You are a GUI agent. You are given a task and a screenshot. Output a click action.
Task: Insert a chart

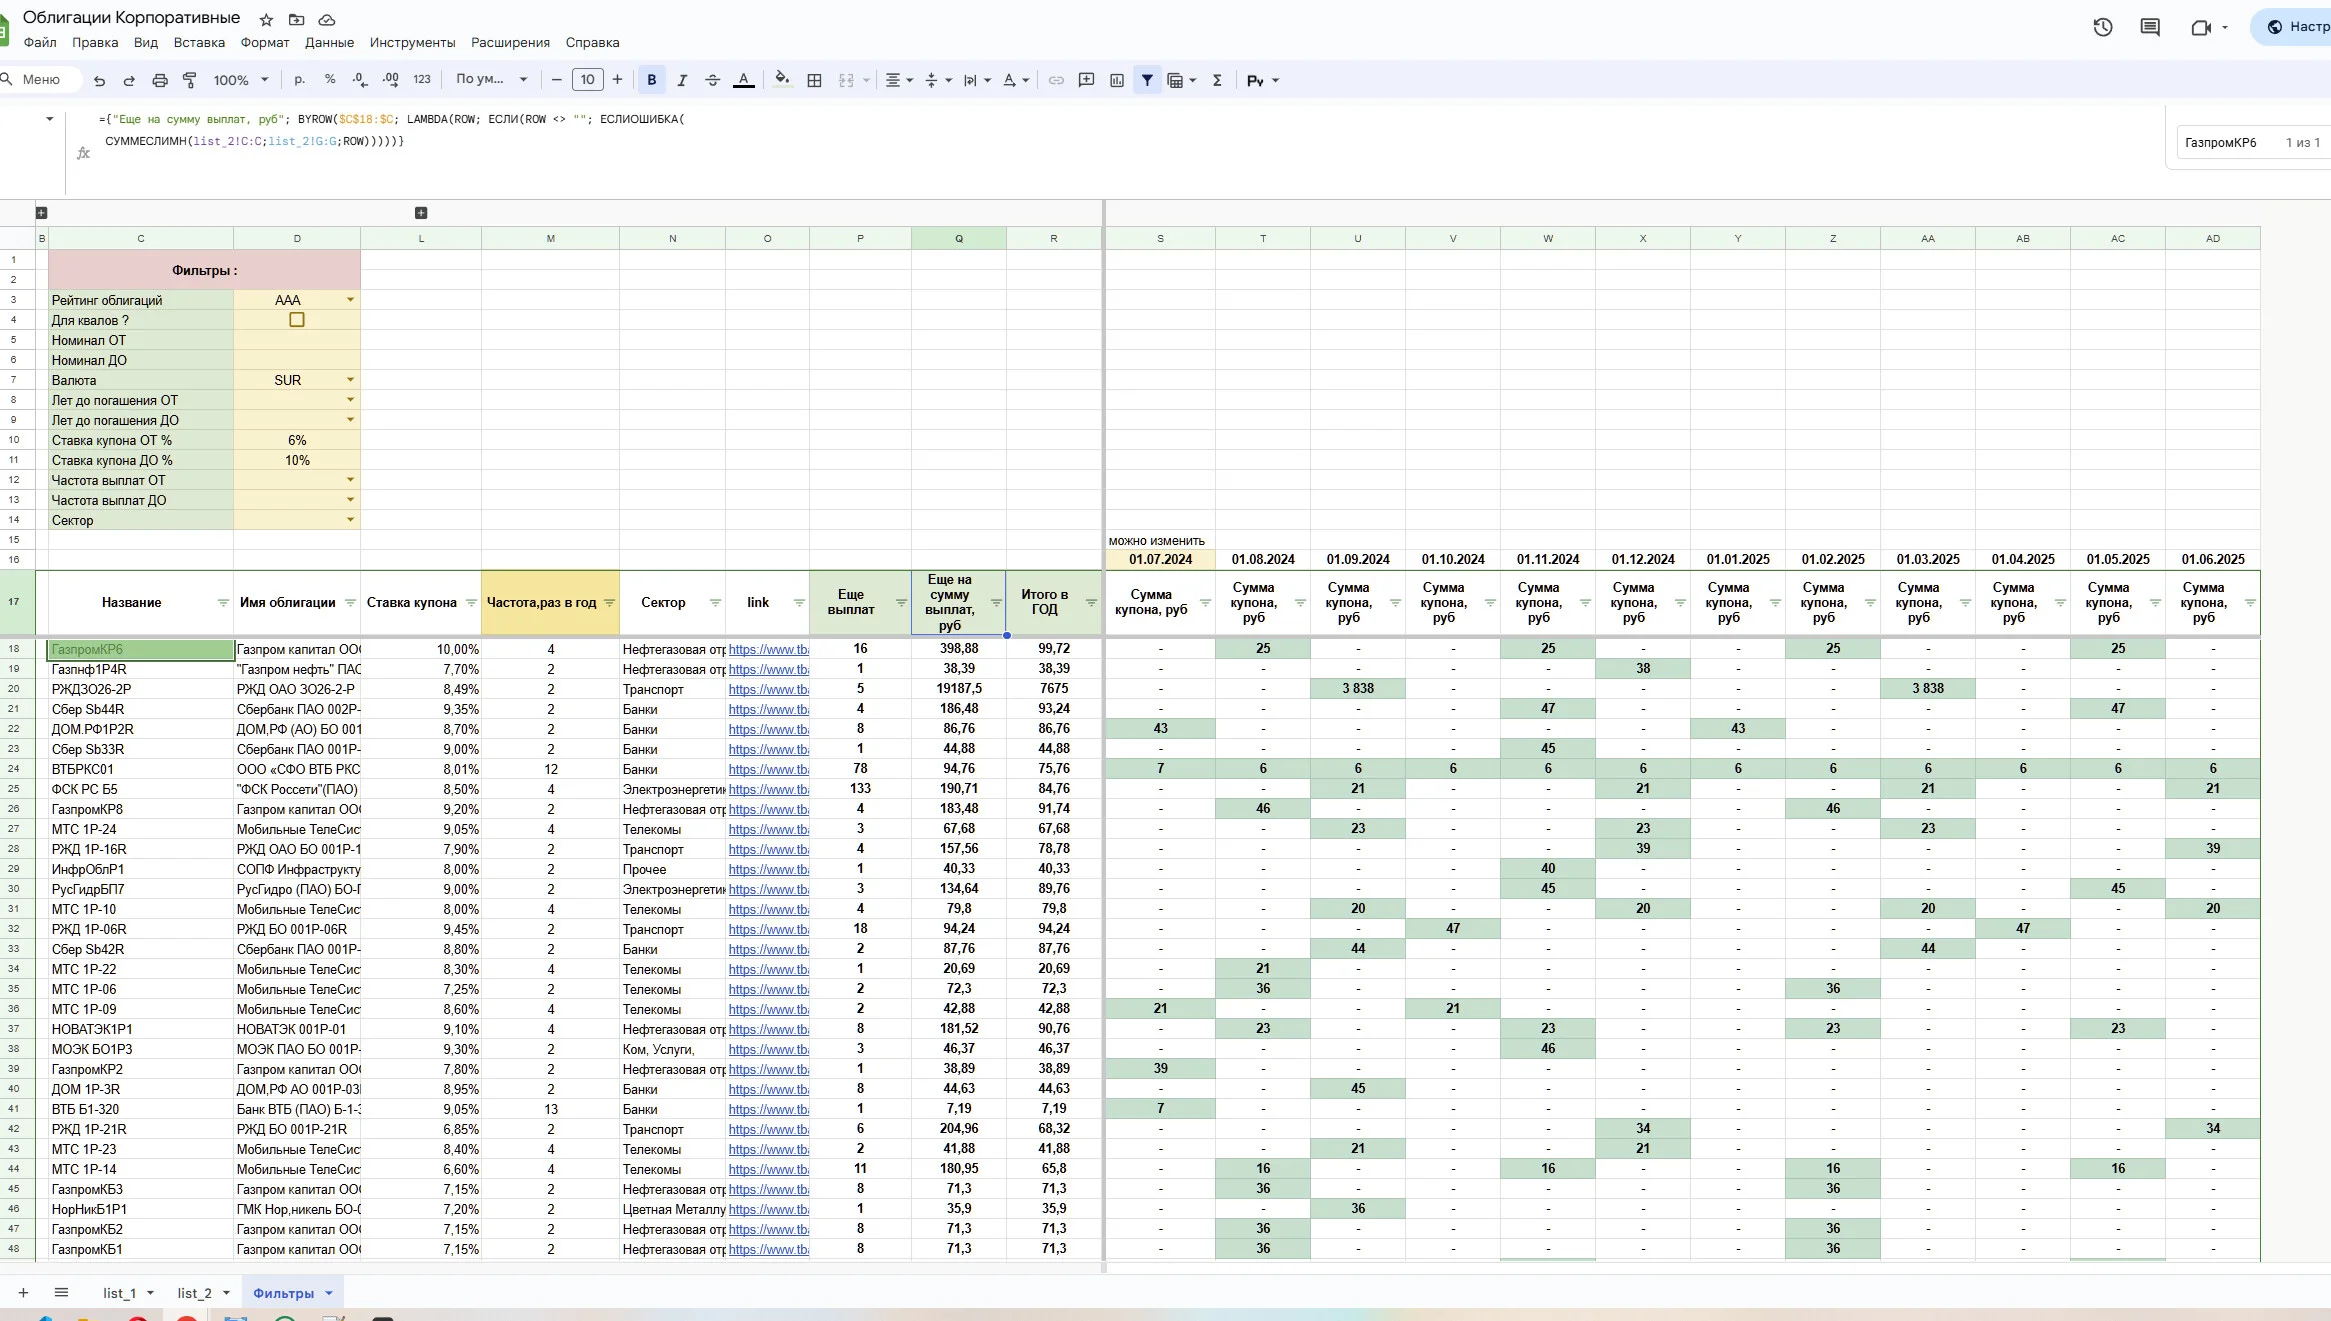click(1117, 80)
